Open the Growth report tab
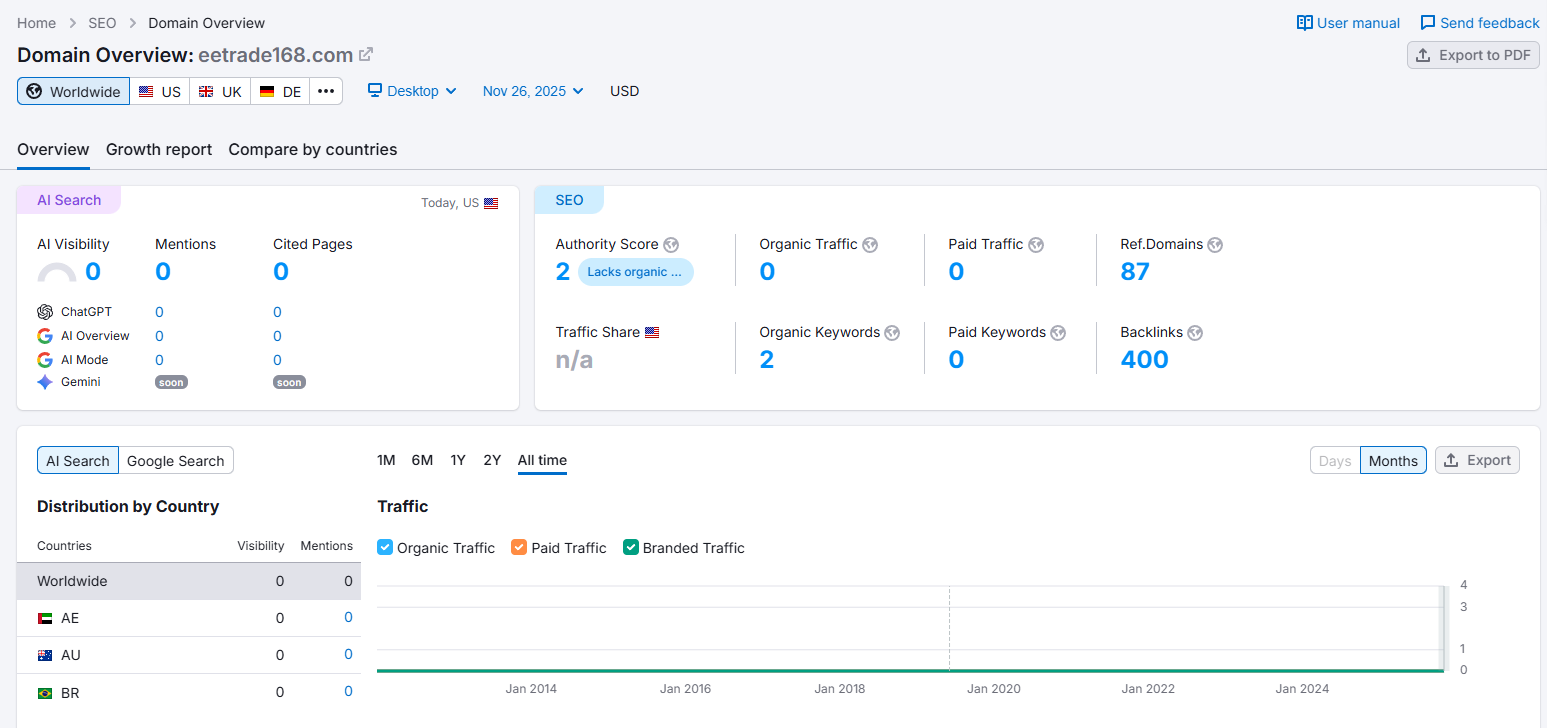Screen dimensions: 1547x728 point(159,149)
